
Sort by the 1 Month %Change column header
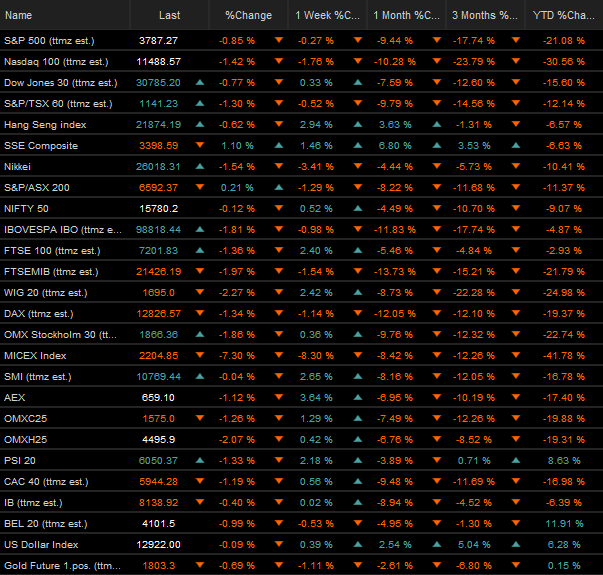coord(405,15)
